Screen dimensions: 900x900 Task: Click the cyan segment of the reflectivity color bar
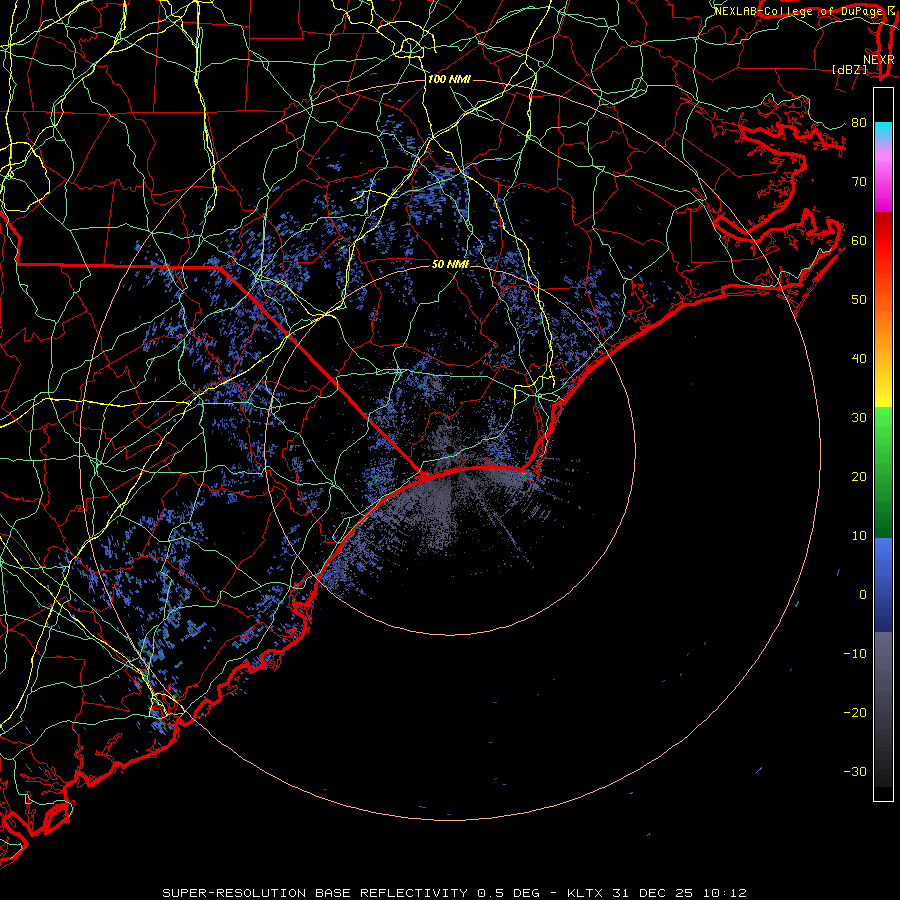point(883,132)
